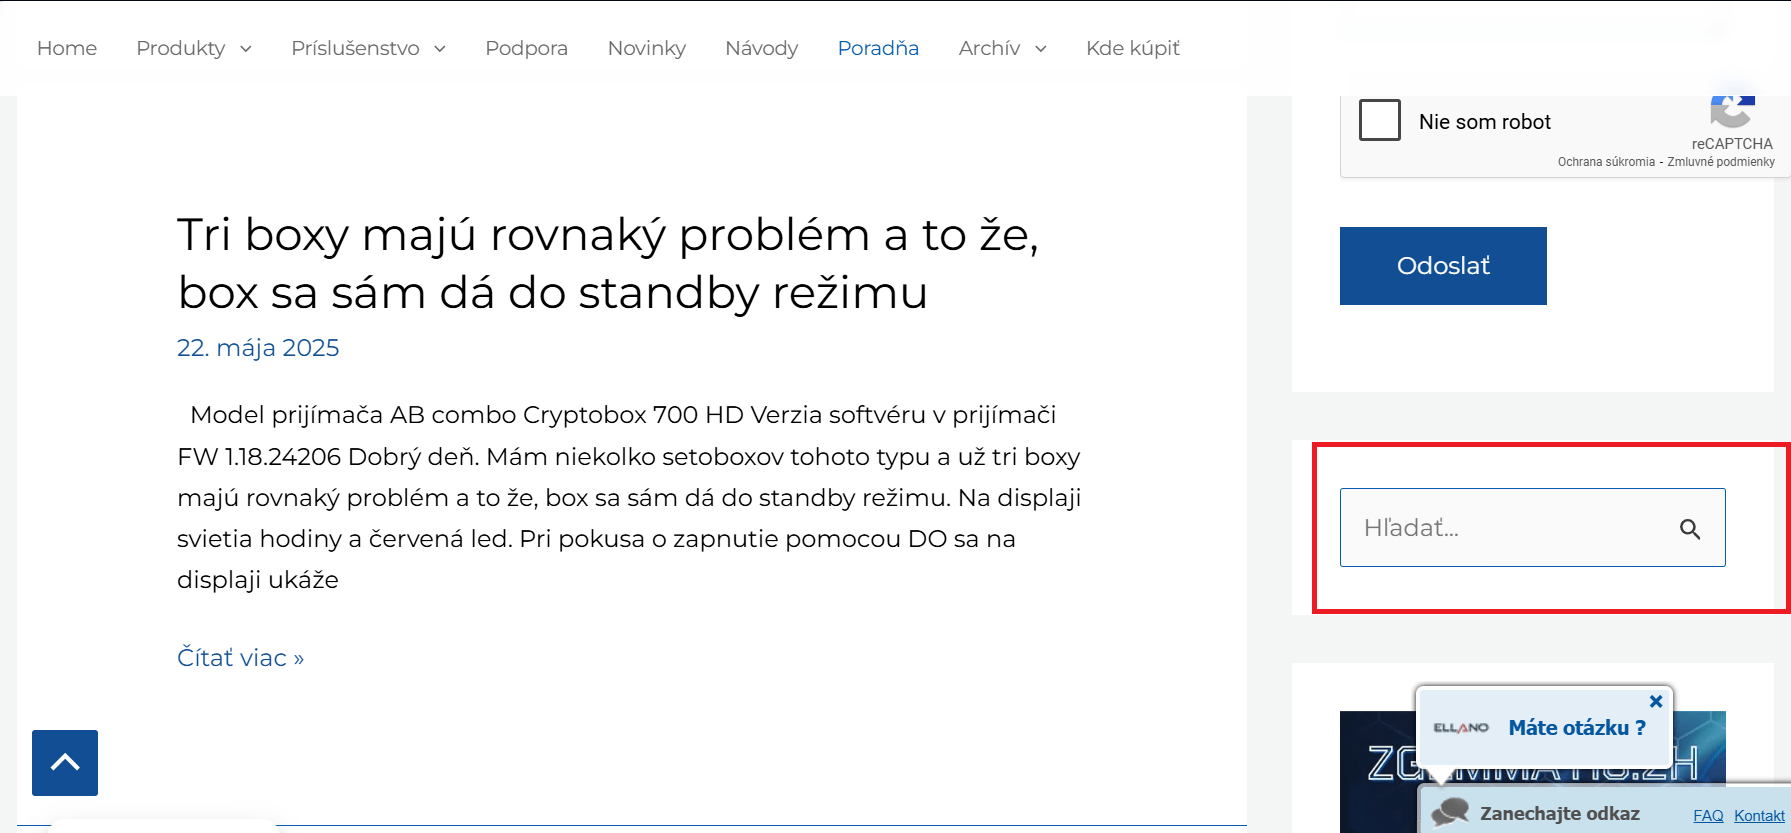Click the speech bubble chat icon
This screenshot has height=833, width=1791.
point(1450,812)
